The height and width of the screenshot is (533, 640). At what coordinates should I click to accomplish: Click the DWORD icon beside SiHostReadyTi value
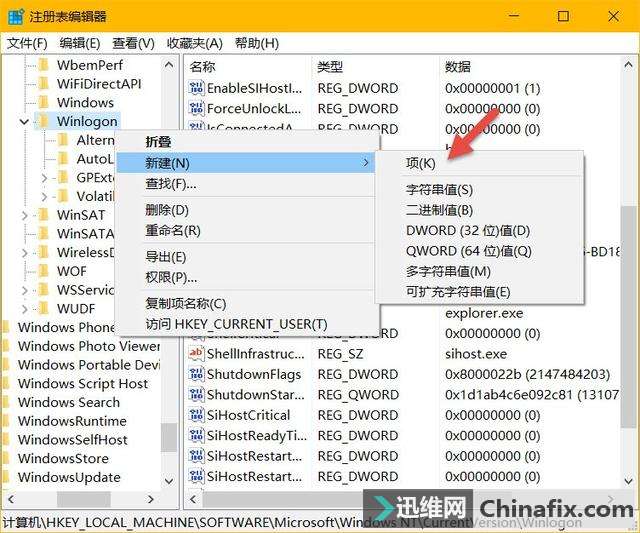(196, 435)
